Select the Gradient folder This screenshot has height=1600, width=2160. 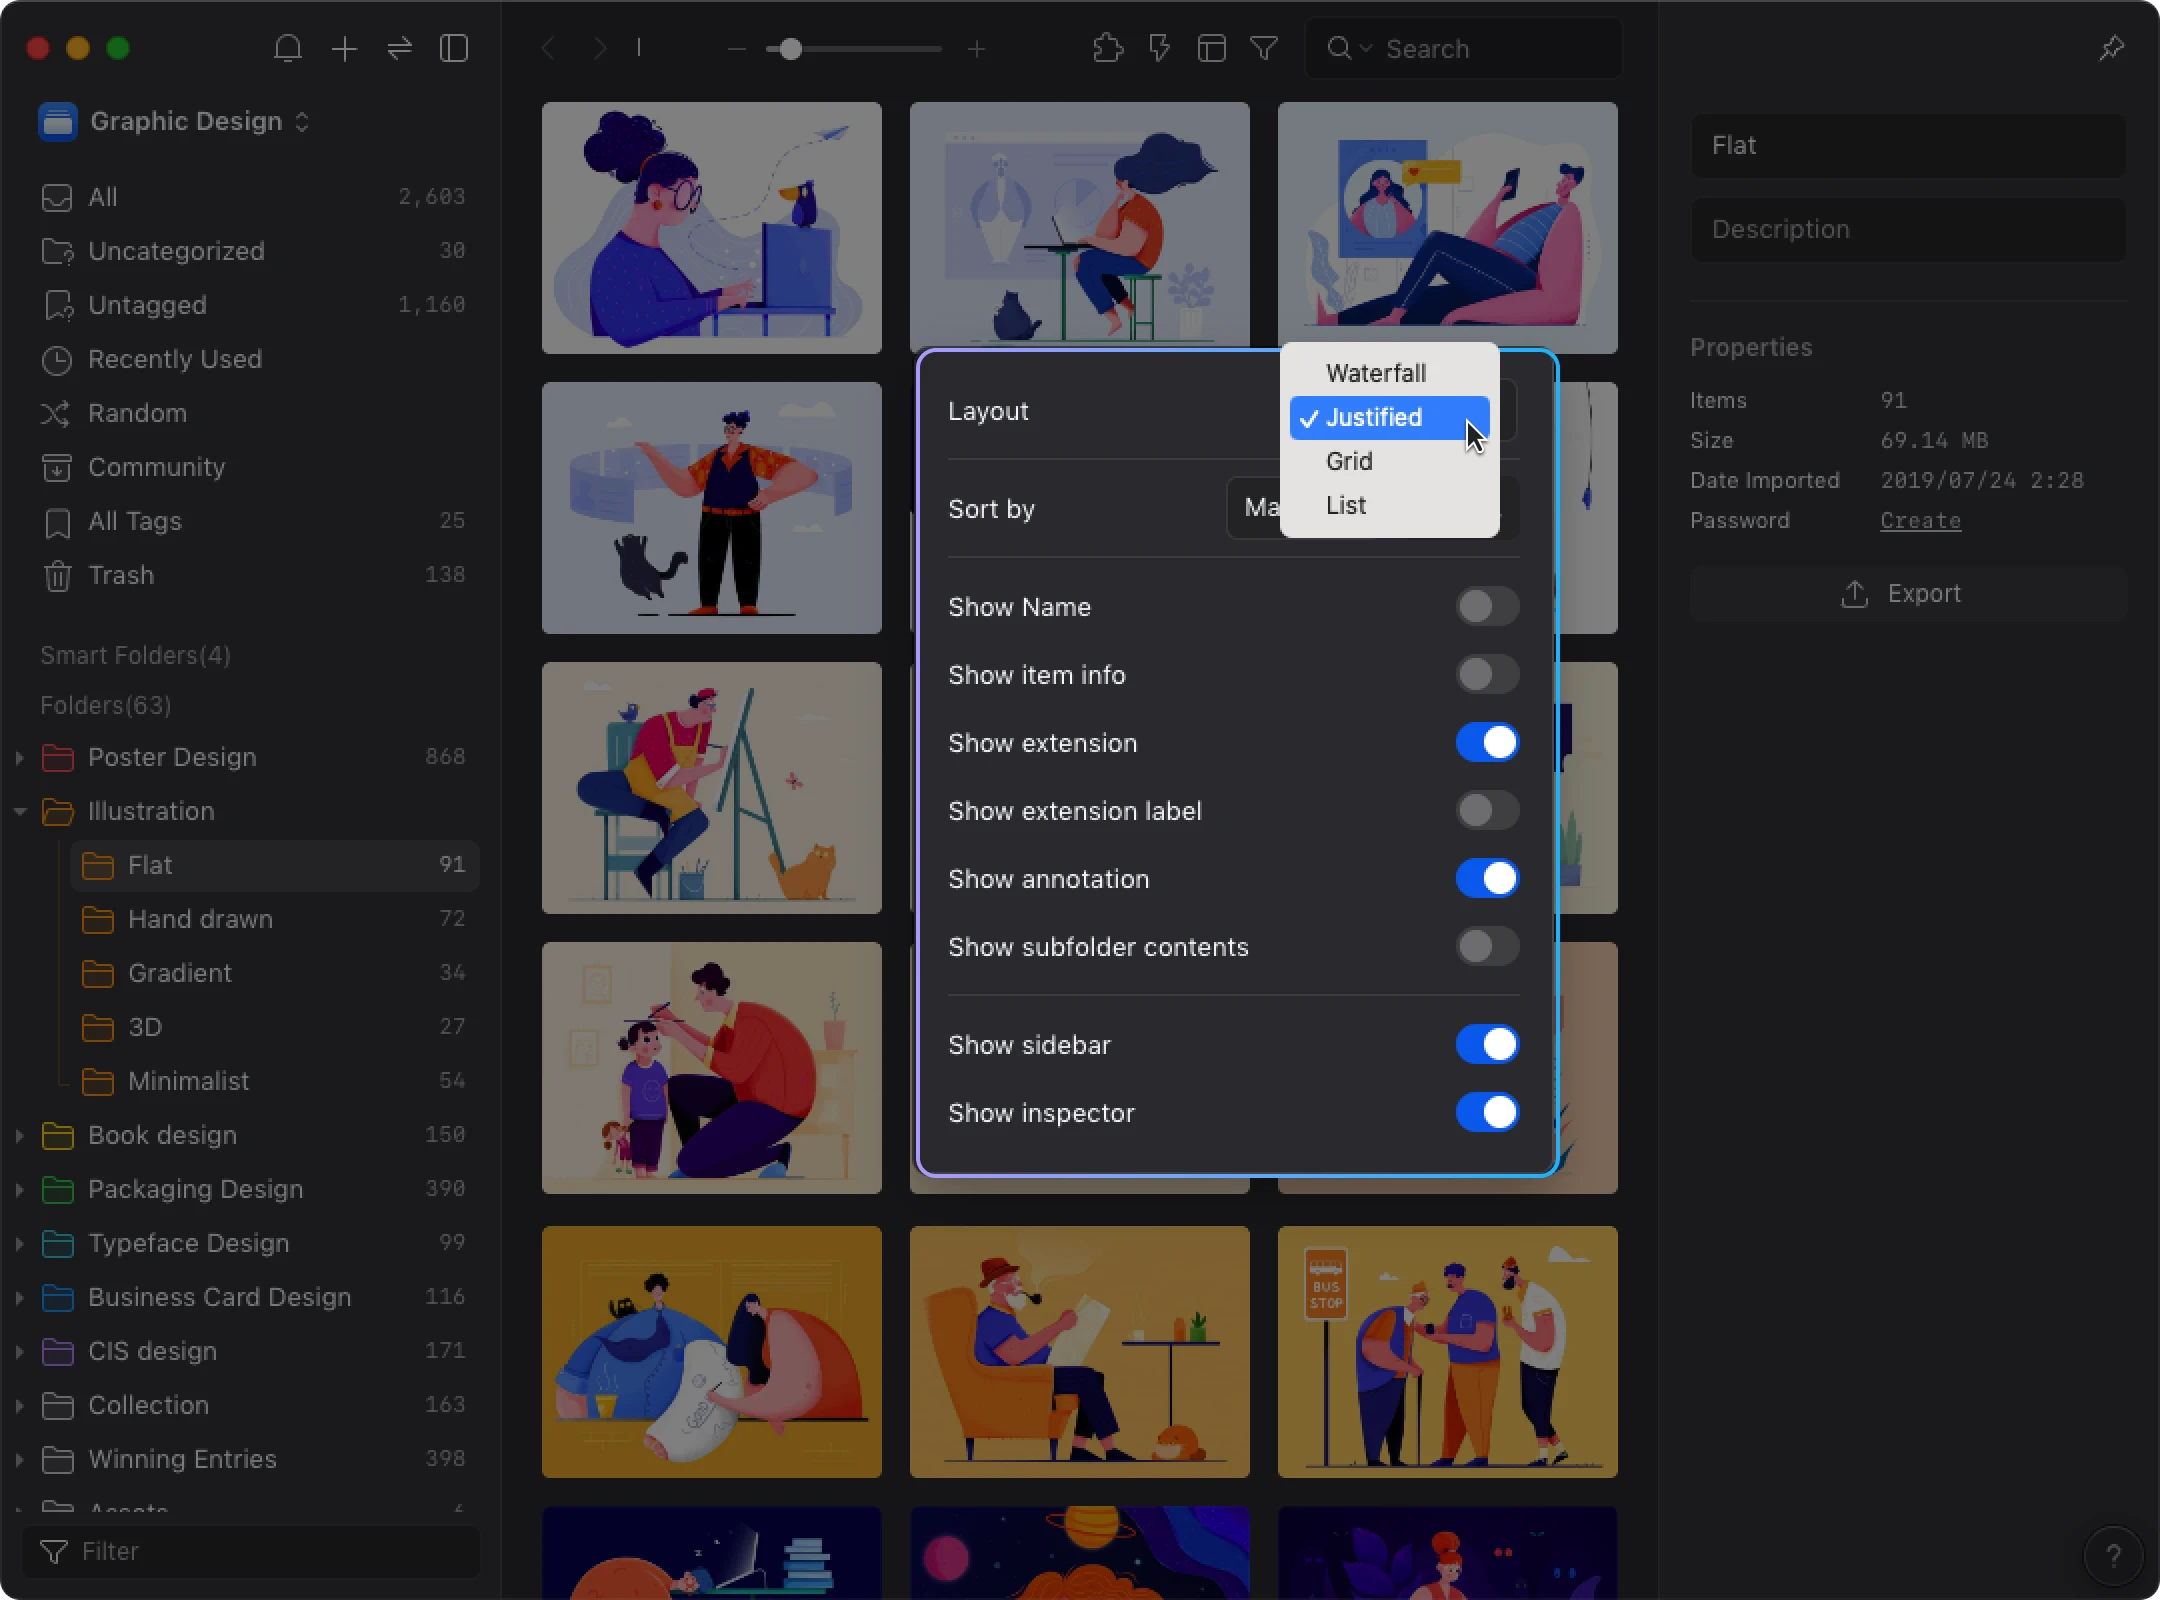click(x=275, y=973)
